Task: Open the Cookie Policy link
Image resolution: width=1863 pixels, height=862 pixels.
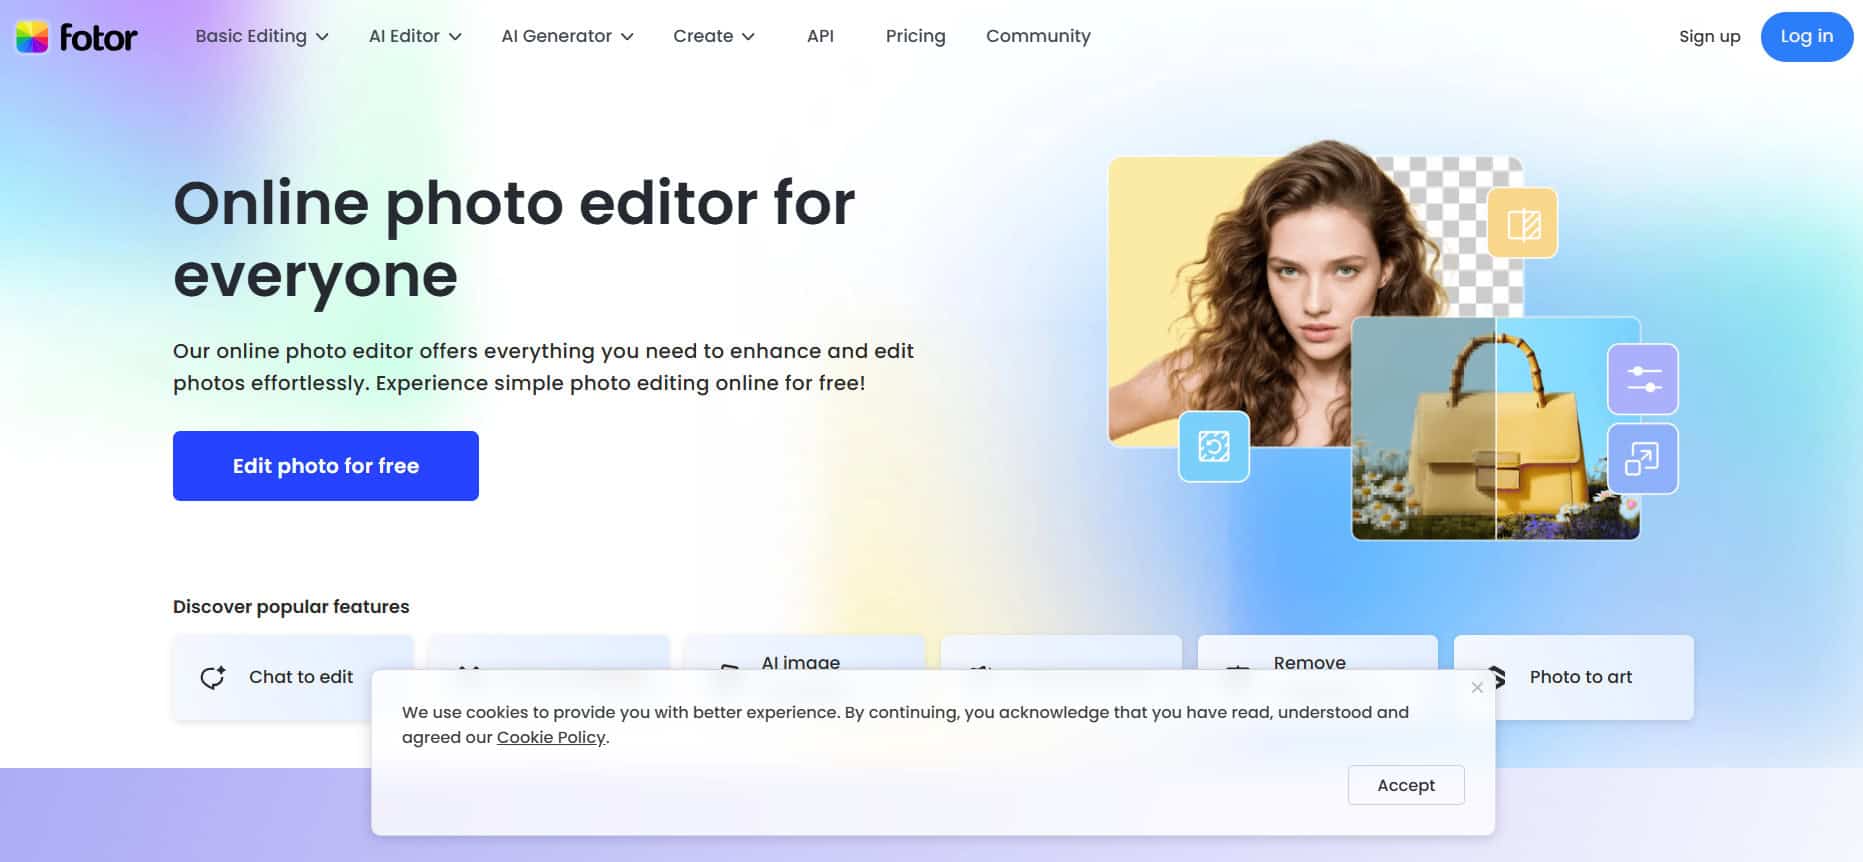Action: click(x=551, y=737)
